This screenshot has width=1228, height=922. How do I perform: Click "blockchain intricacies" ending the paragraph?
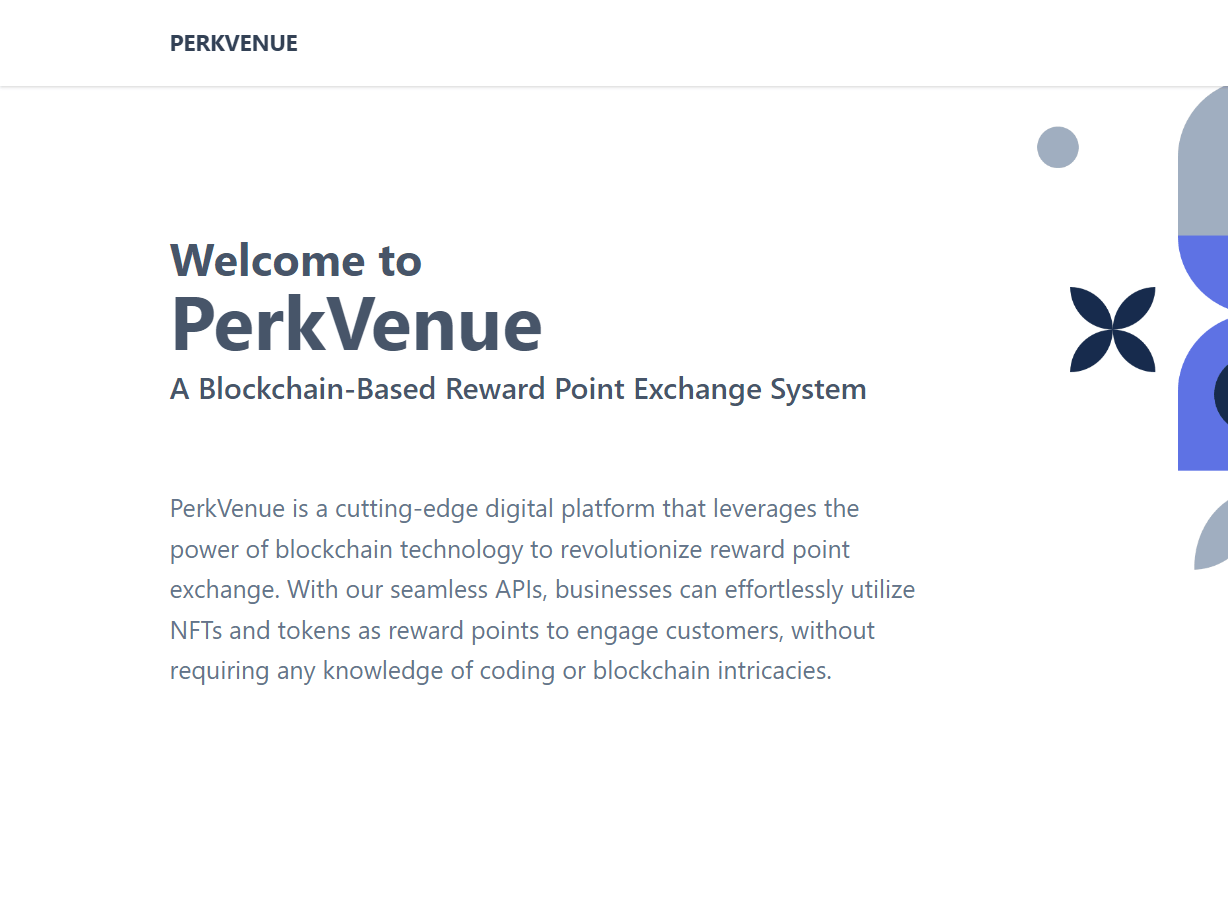pyautogui.click(x=711, y=671)
